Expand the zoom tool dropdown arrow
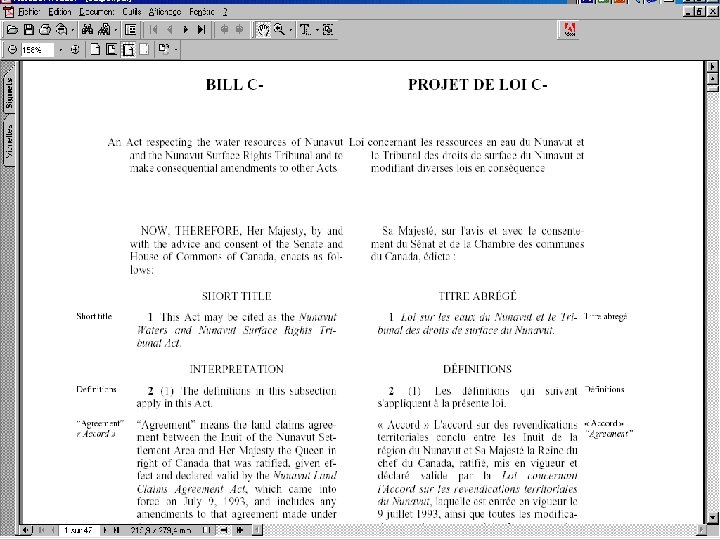 (291, 30)
